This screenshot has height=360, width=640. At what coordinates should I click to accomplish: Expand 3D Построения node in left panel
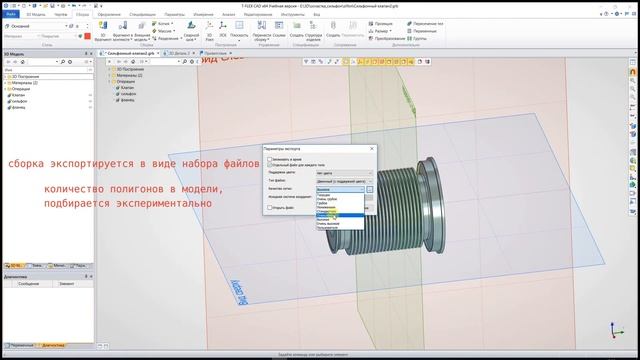pos(5,77)
